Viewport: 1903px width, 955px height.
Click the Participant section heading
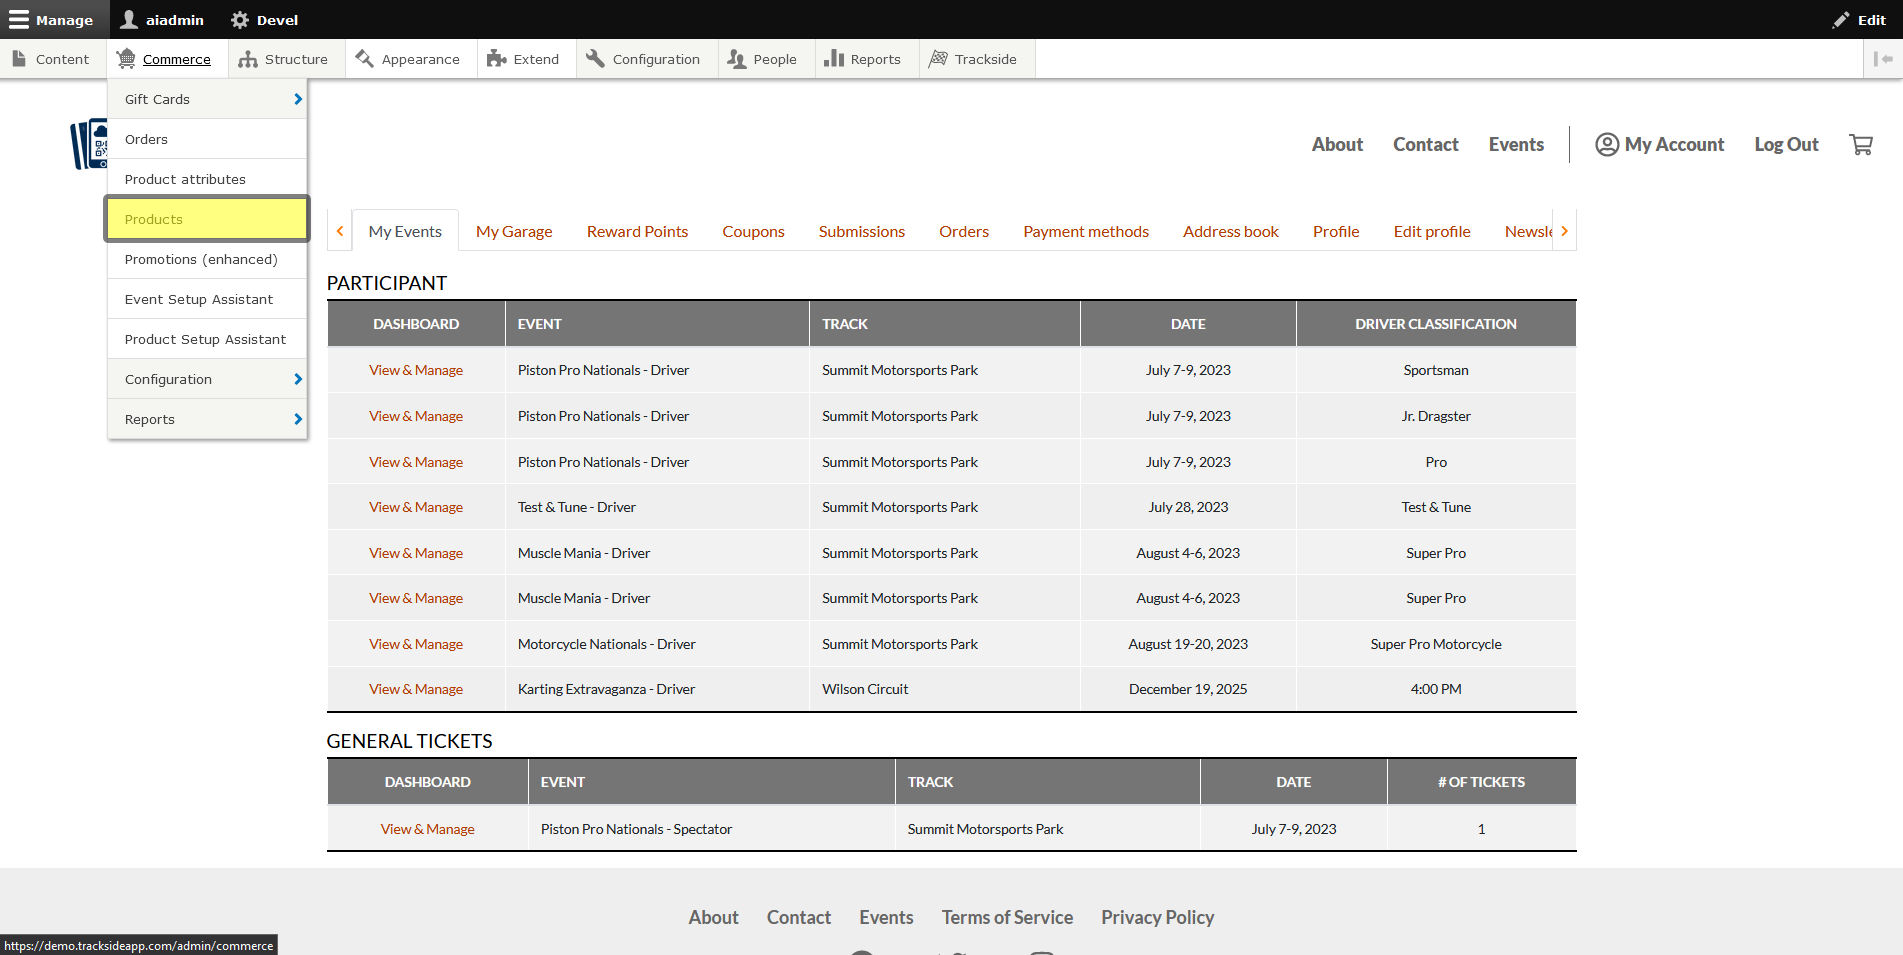point(387,283)
